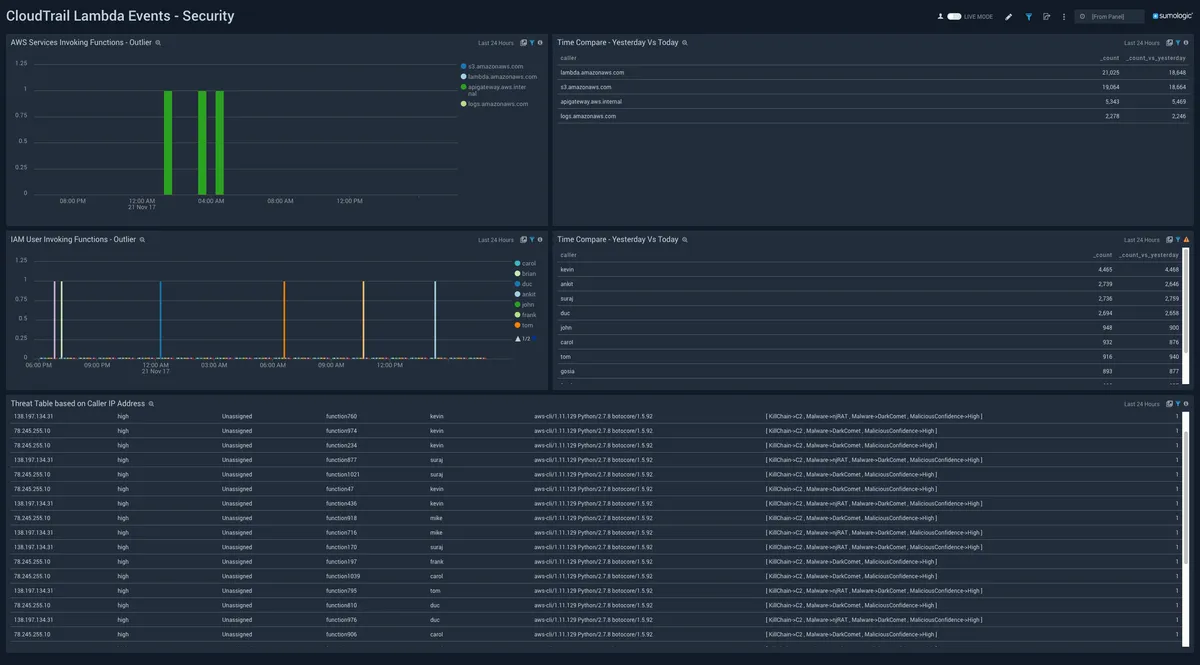Click the Sumo Logic logo
Viewport: 1200px width, 665px height.
1170,17
